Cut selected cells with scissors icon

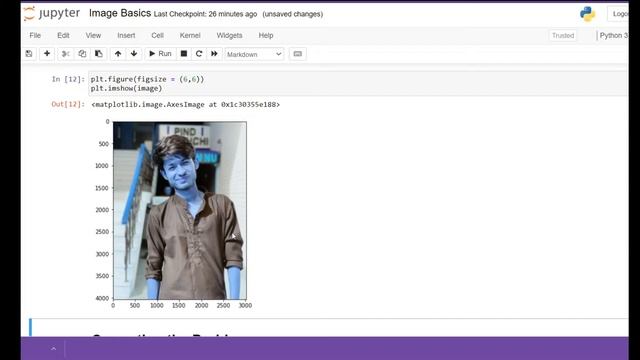tap(66, 54)
